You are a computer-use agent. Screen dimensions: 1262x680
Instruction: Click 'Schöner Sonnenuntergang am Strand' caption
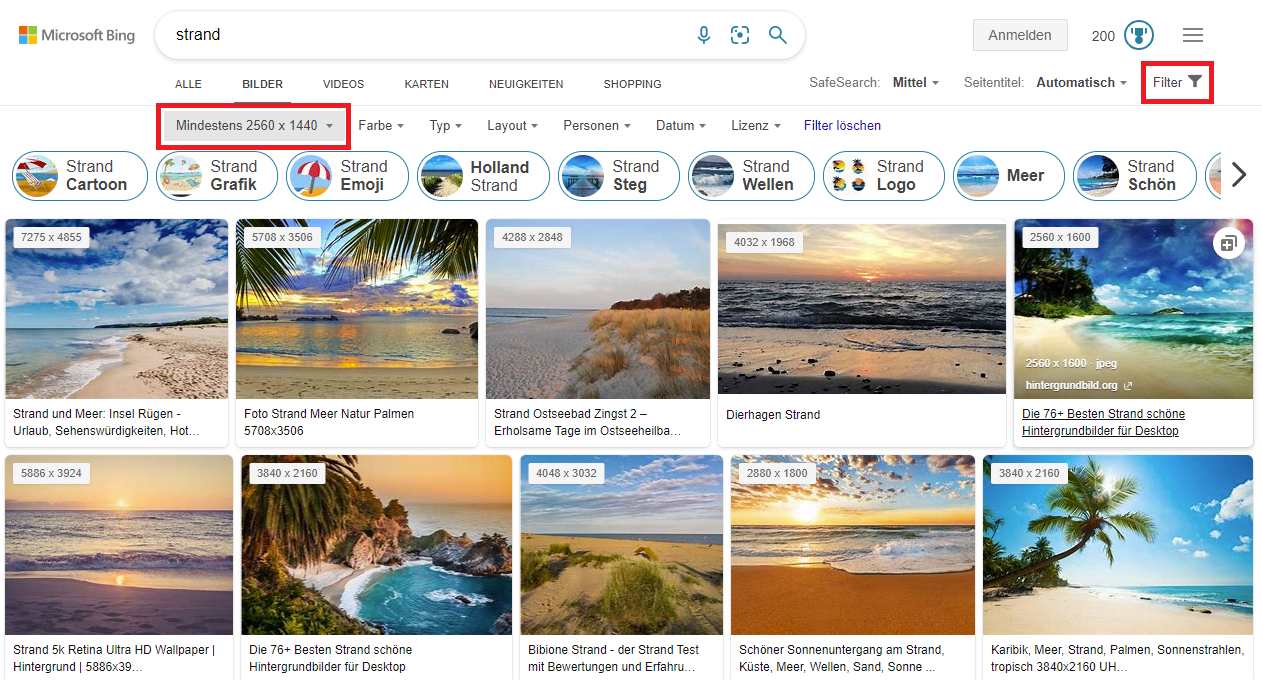click(x=842, y=658)
